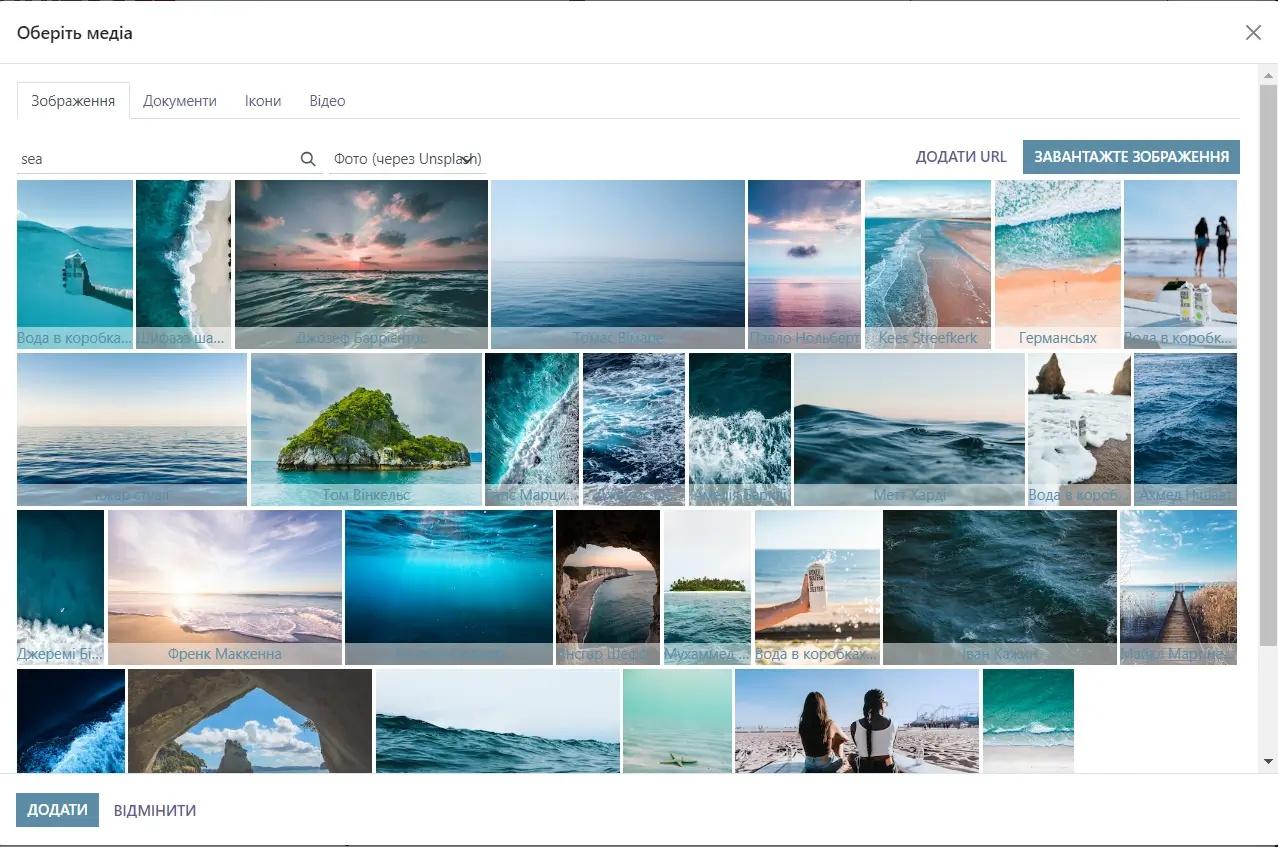Close the media selection dialog
The height and width of the screenshot is (847, 1278).
pyautogui.click(x=1253, y=33)
